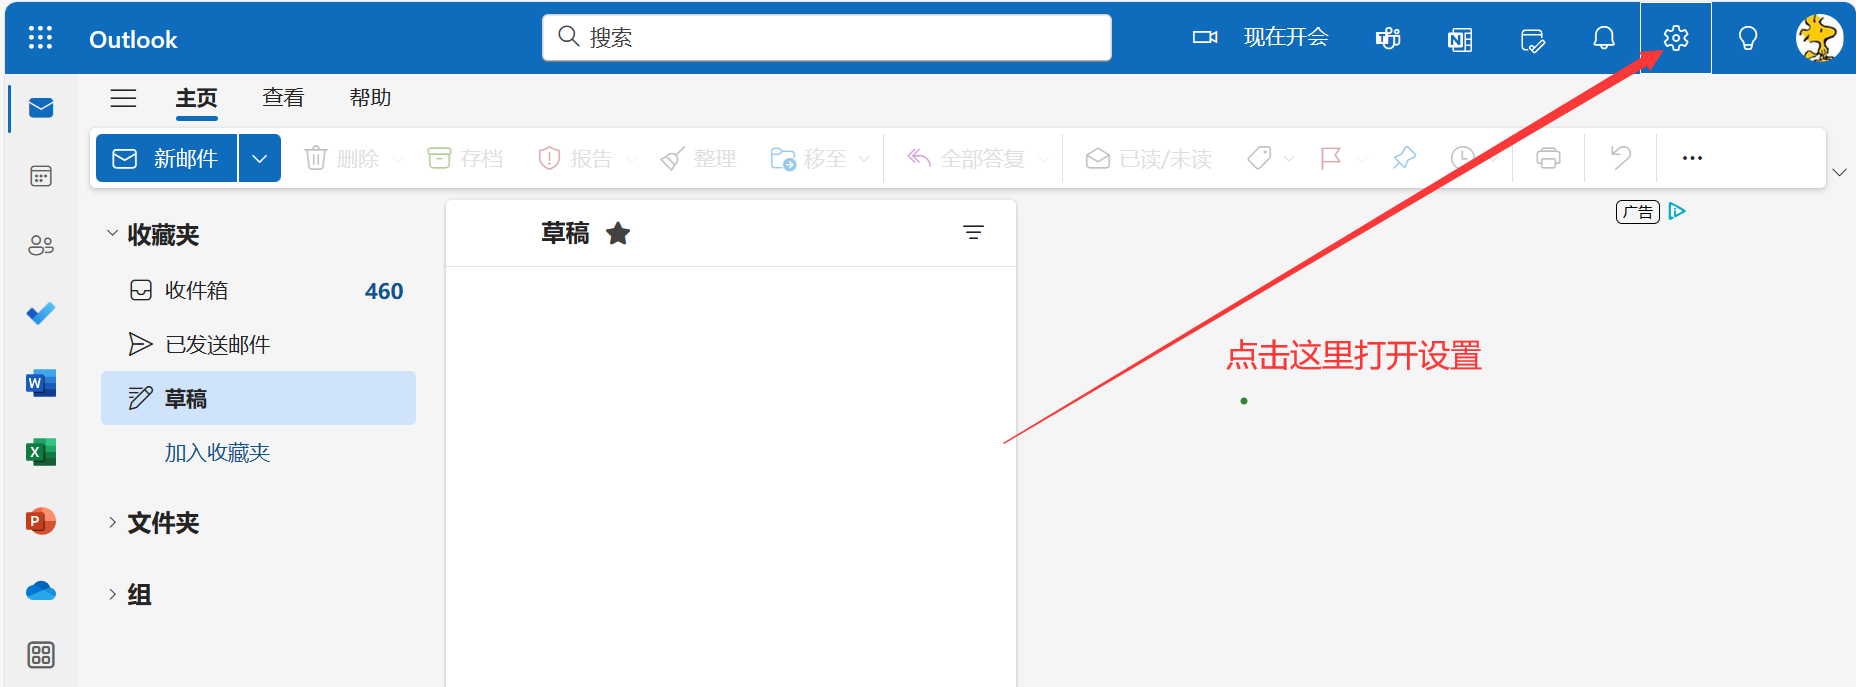The image size is (1856, 687).
Task: Expand the 文件夹 section
Action: pos(112,522)
